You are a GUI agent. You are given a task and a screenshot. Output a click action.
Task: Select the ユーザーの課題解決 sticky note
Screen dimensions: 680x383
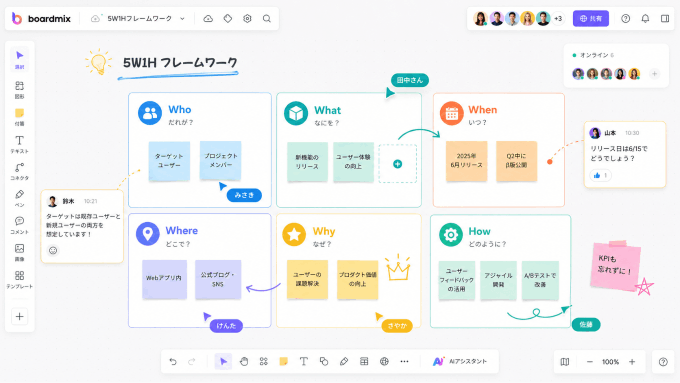(307, 280)
